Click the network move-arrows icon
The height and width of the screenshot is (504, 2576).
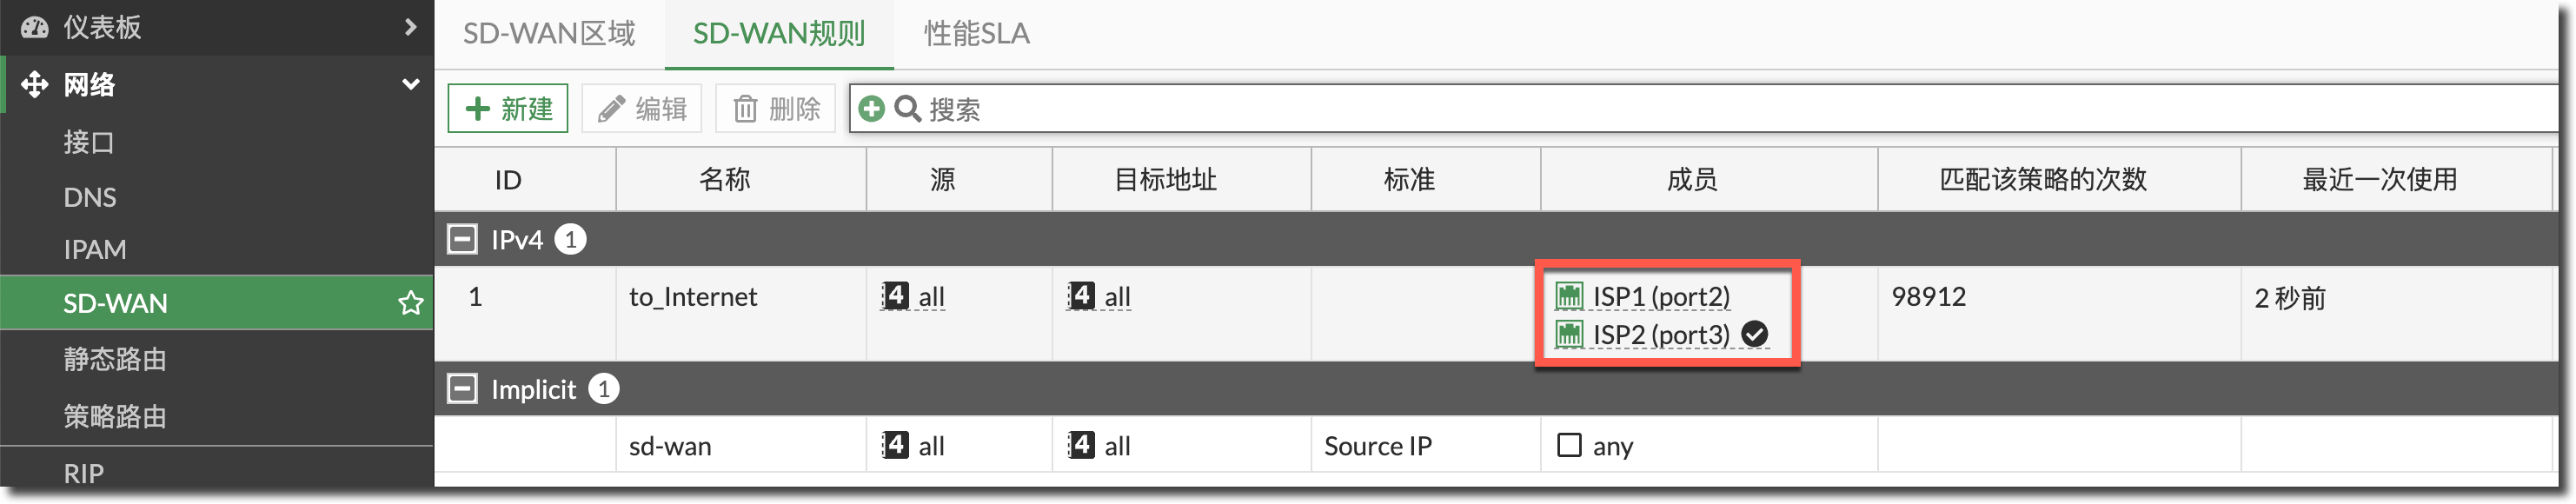click(x=34, y=85)
